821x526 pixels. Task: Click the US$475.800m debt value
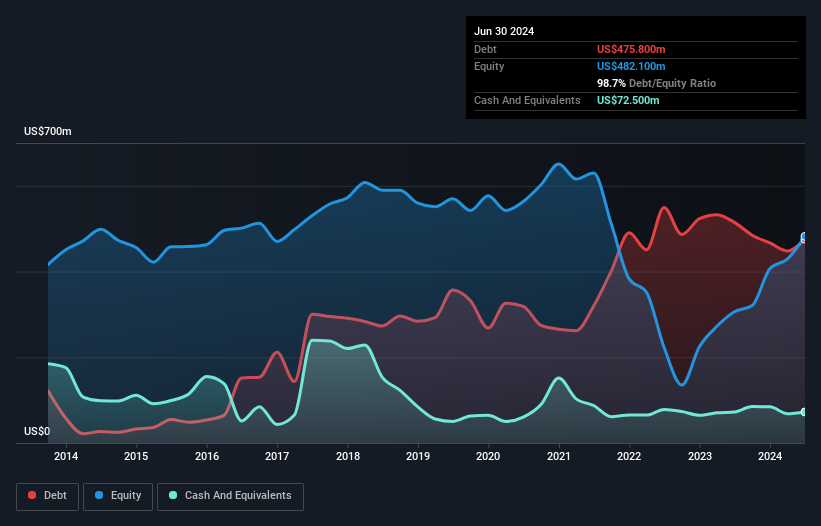click(631, 49)
